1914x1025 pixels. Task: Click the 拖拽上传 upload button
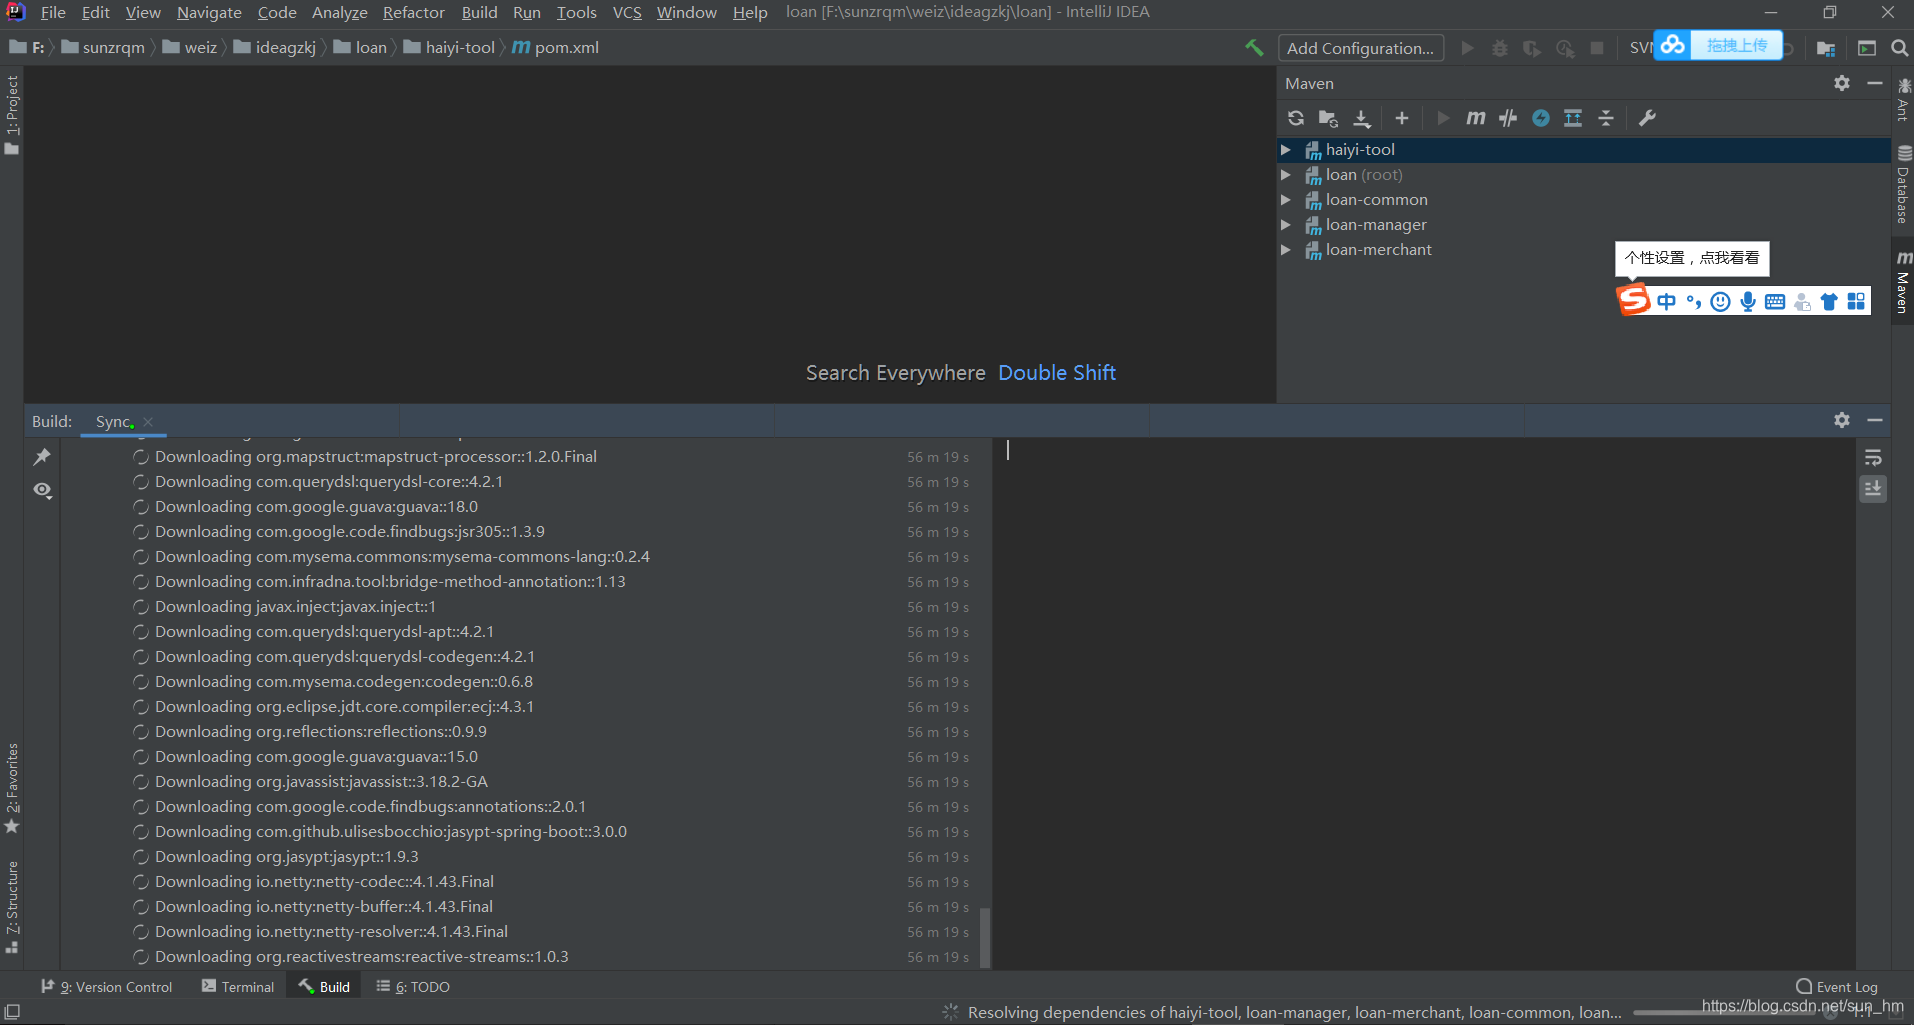(1736, 45)
